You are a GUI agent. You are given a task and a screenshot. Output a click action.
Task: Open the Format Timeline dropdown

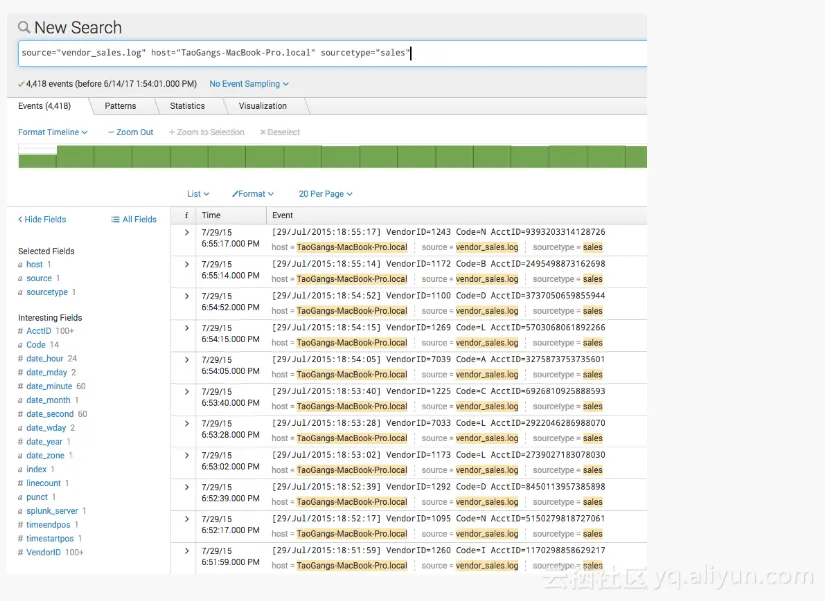click(x=52, y=132)
